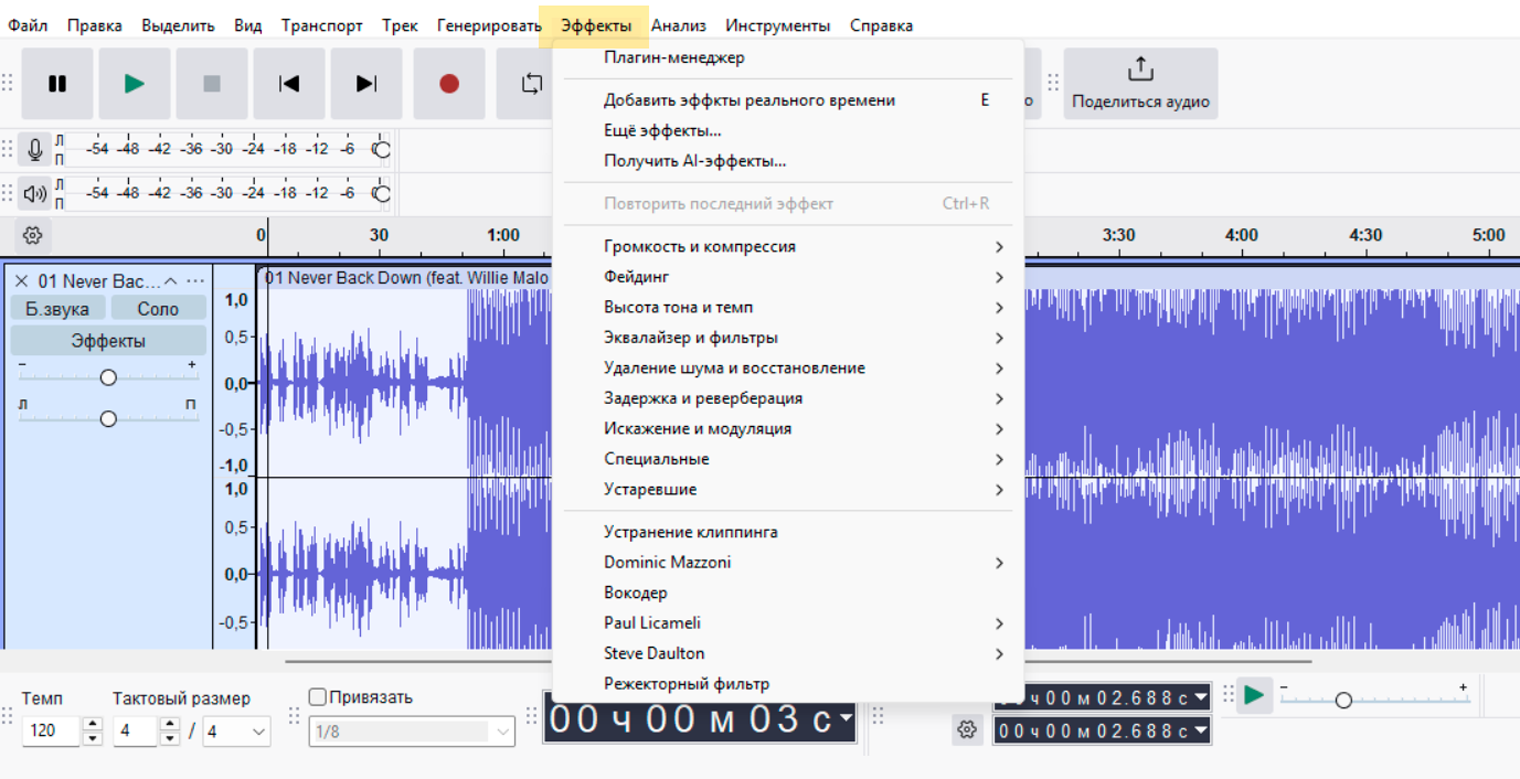Open the Файл menu
The width and height of the screenshot is (1520, 779).
28,26
